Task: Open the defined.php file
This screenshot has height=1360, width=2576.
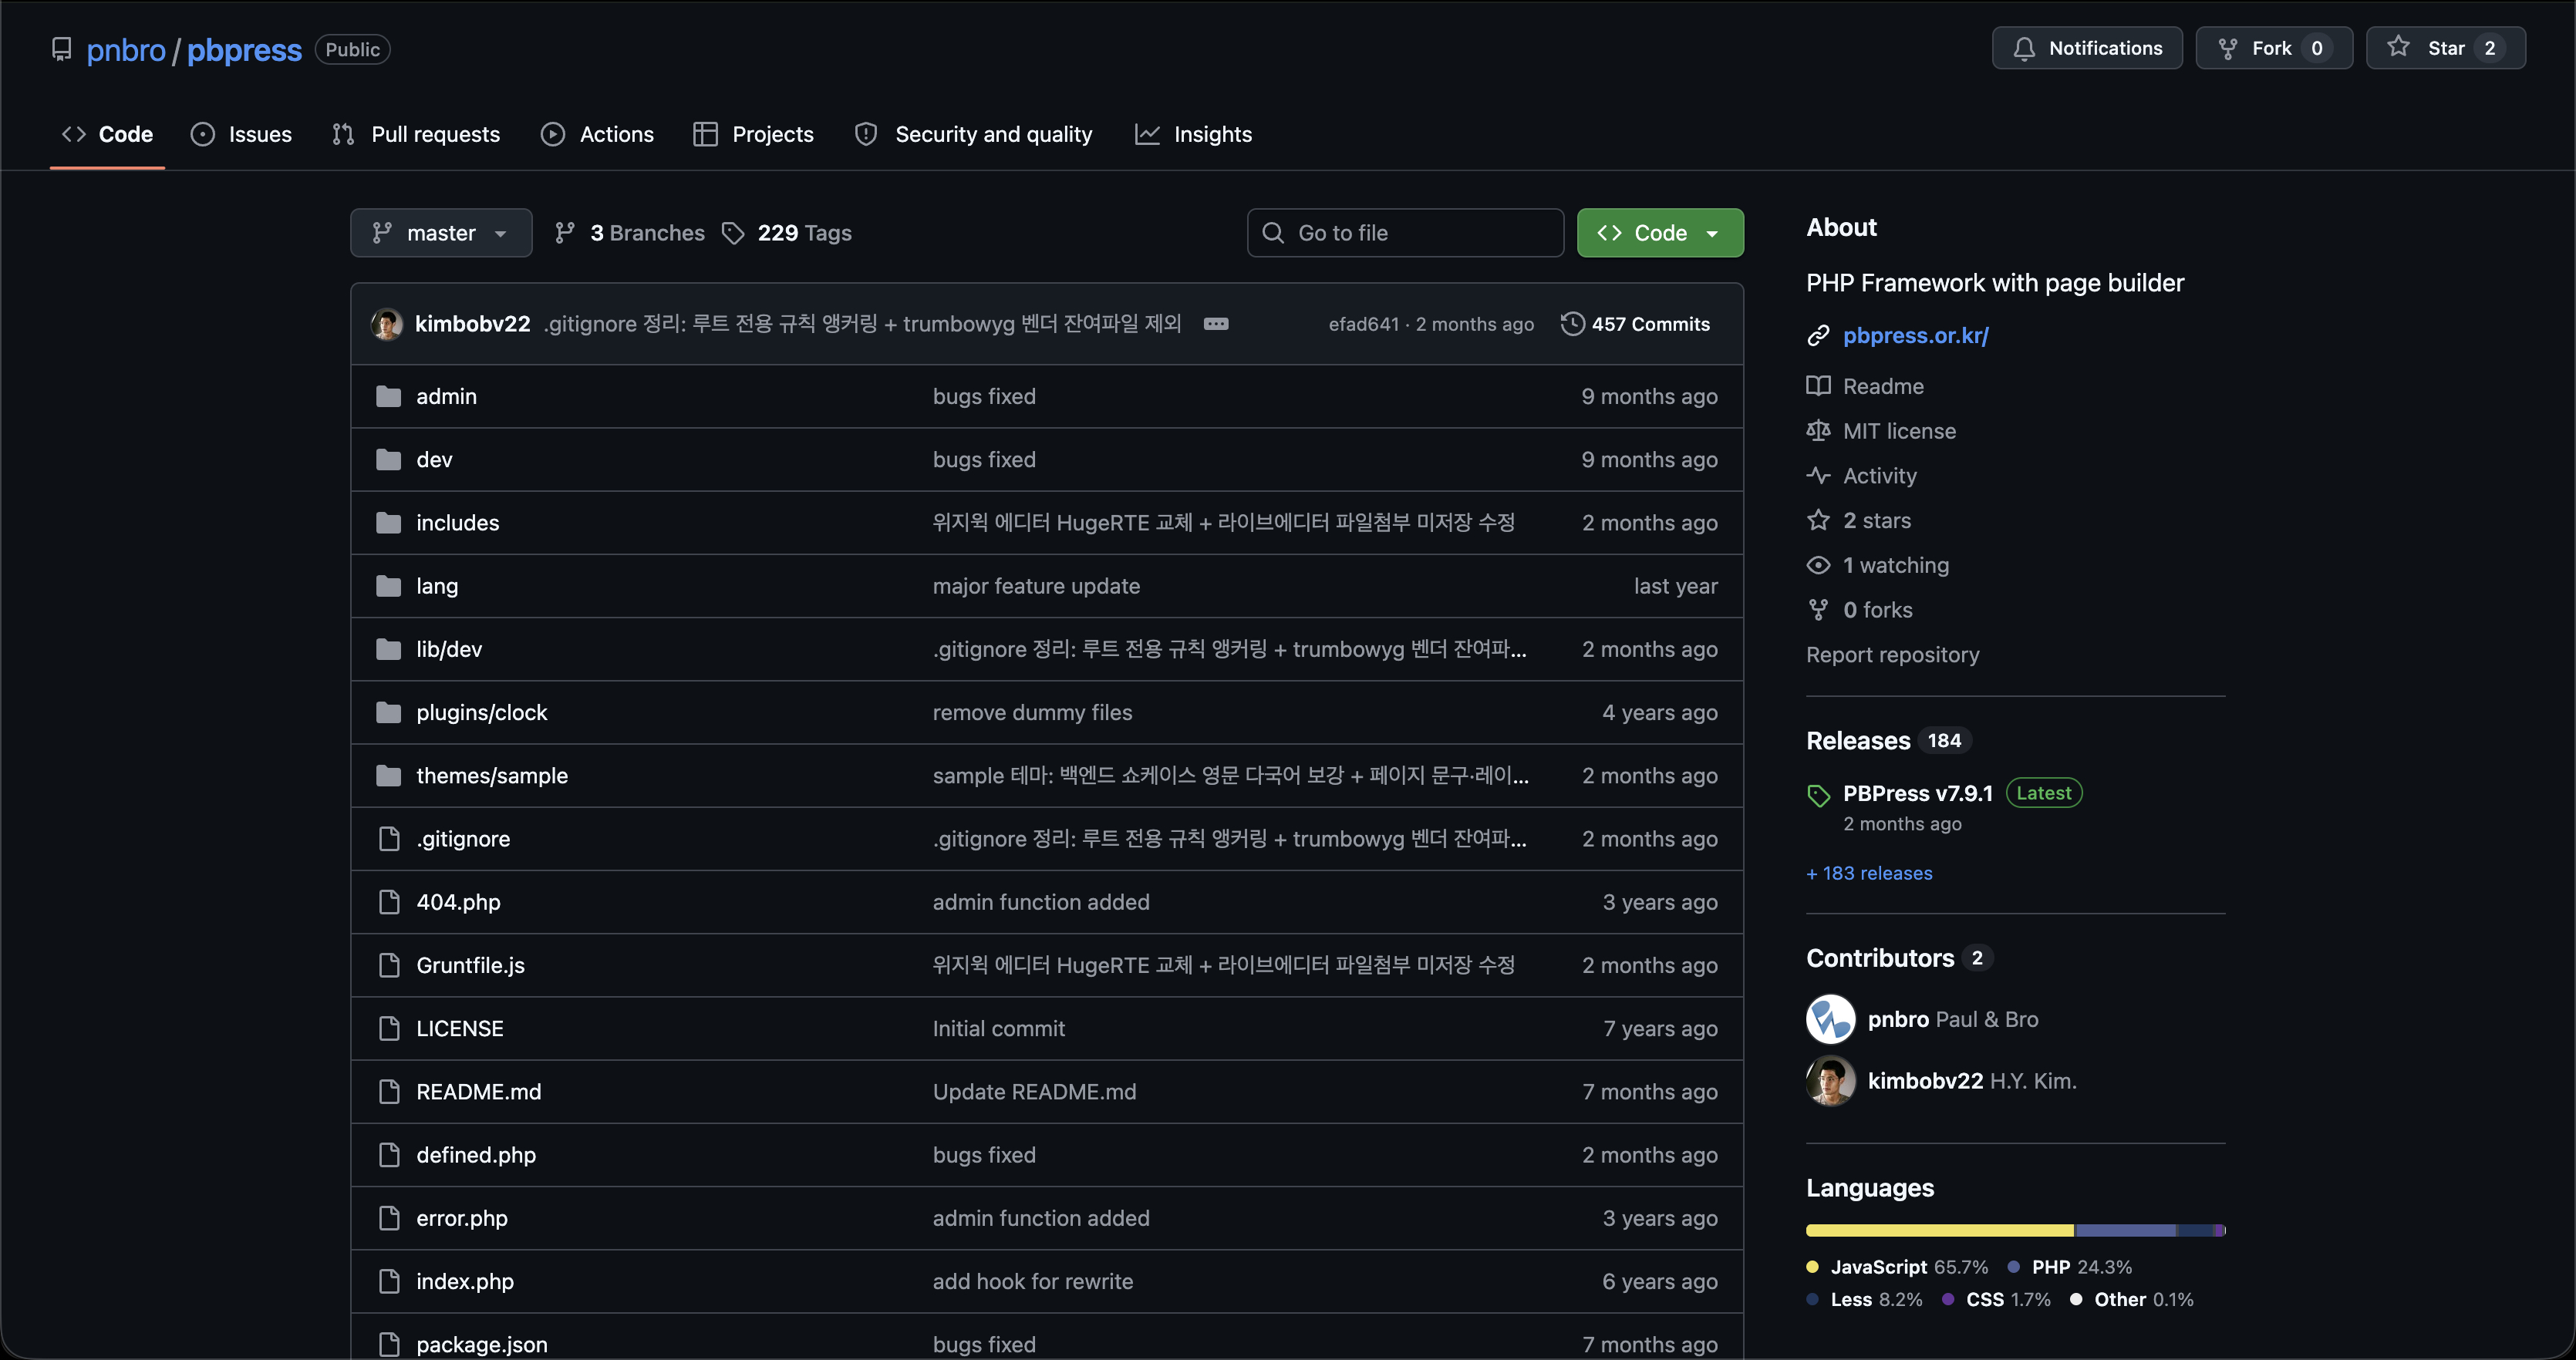Action: click(x=476, y=1155)
